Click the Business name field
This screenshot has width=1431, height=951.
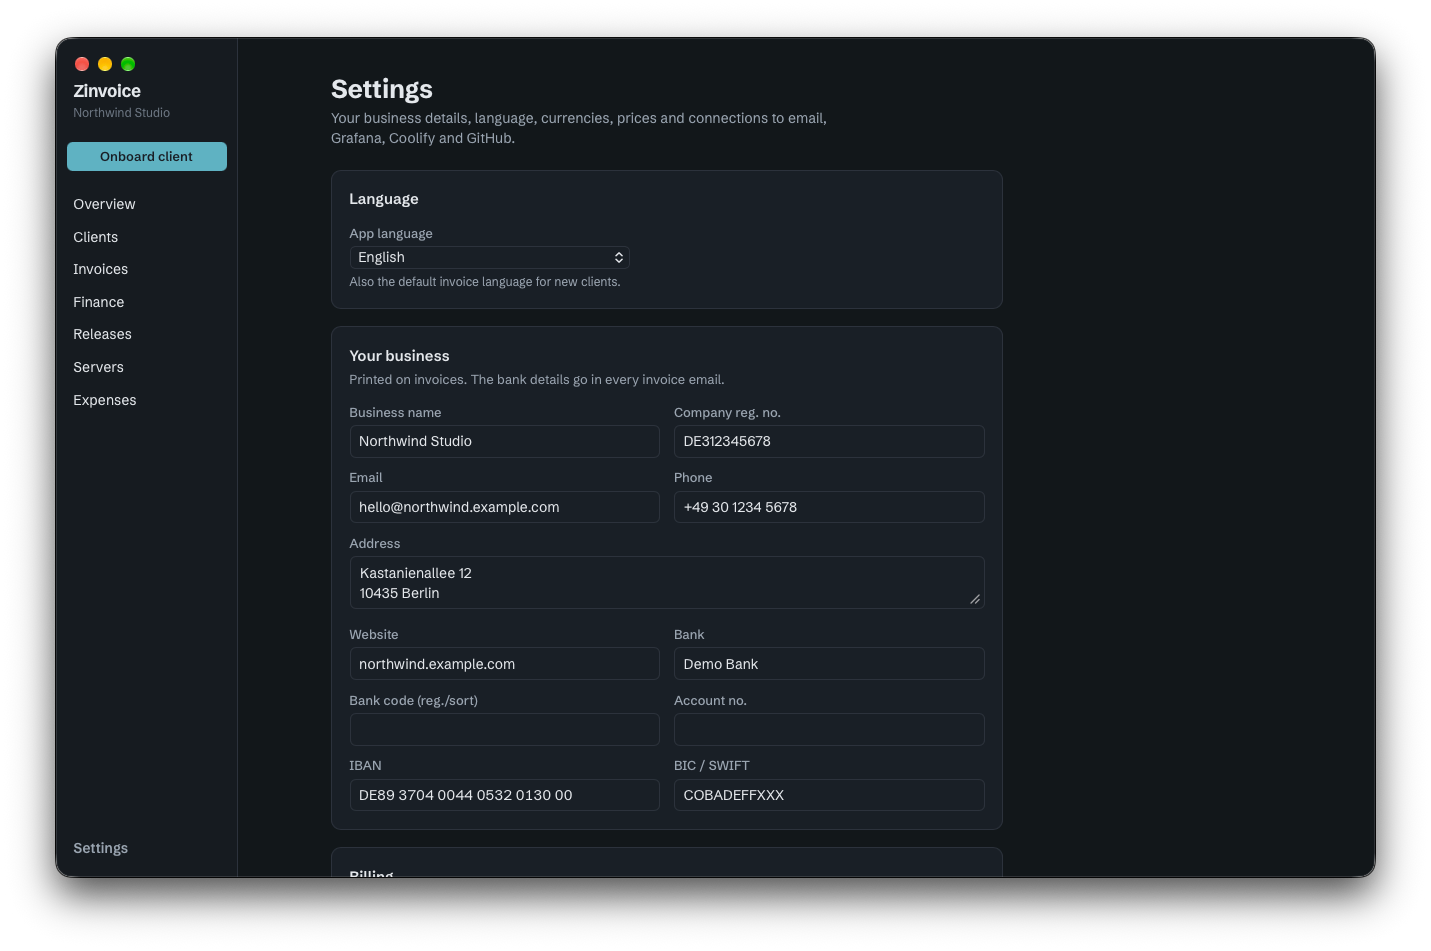[x=504, y=441]
